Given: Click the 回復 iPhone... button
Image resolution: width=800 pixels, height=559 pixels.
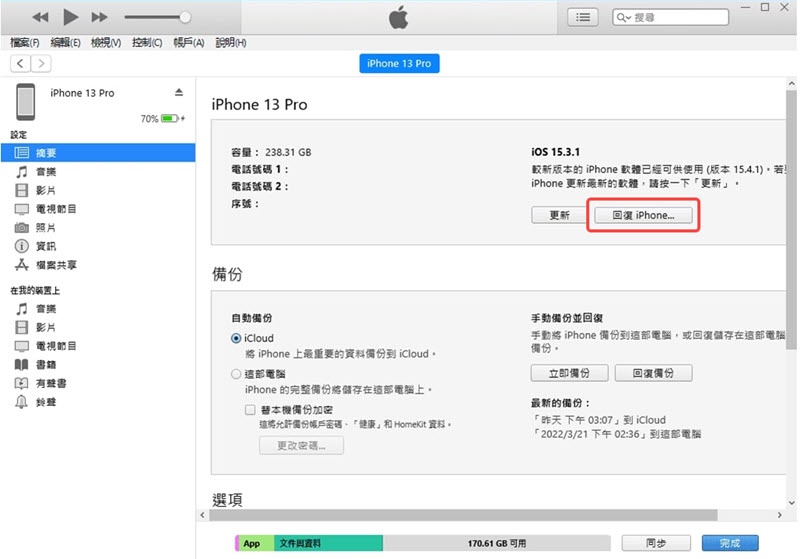Looking at the screenshot, I should tap(643, 215).
